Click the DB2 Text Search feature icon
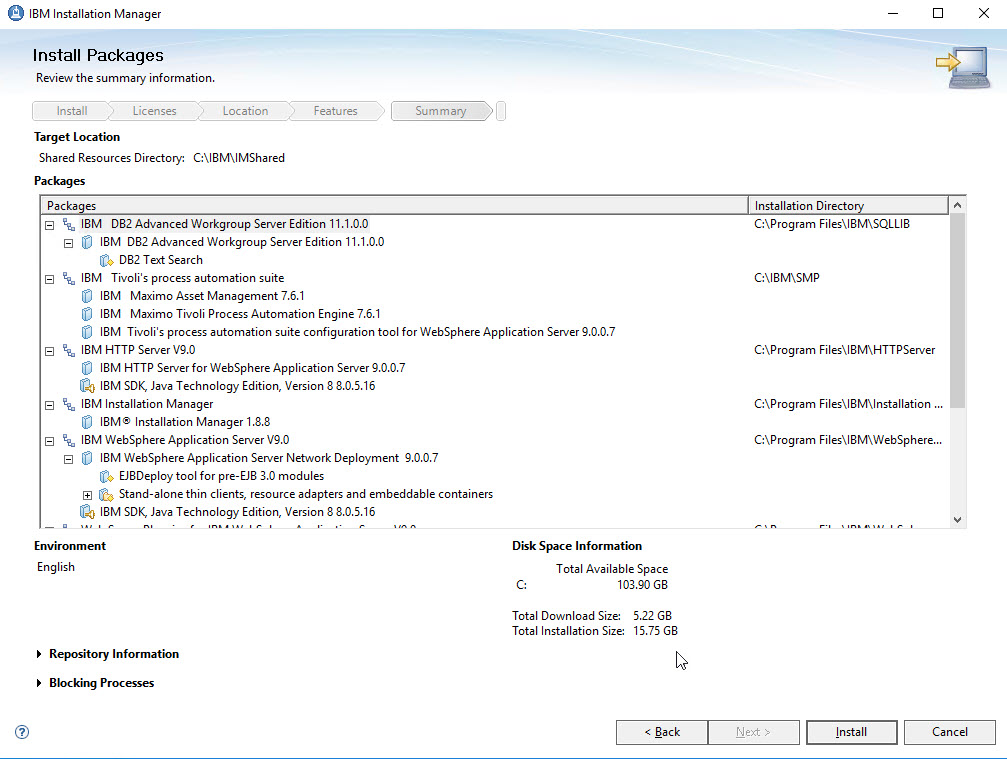 pyautogui.click(x=107, y=260)
